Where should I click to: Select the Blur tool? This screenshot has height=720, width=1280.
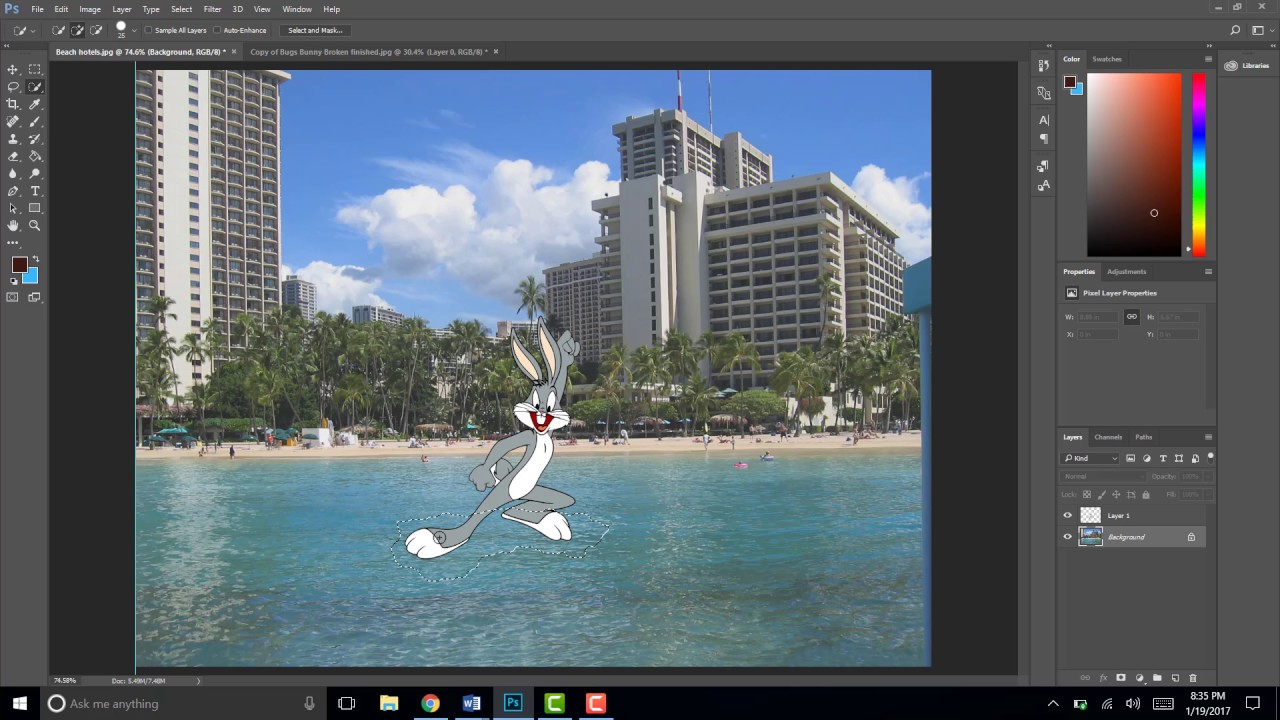click(x=13, y=173)
